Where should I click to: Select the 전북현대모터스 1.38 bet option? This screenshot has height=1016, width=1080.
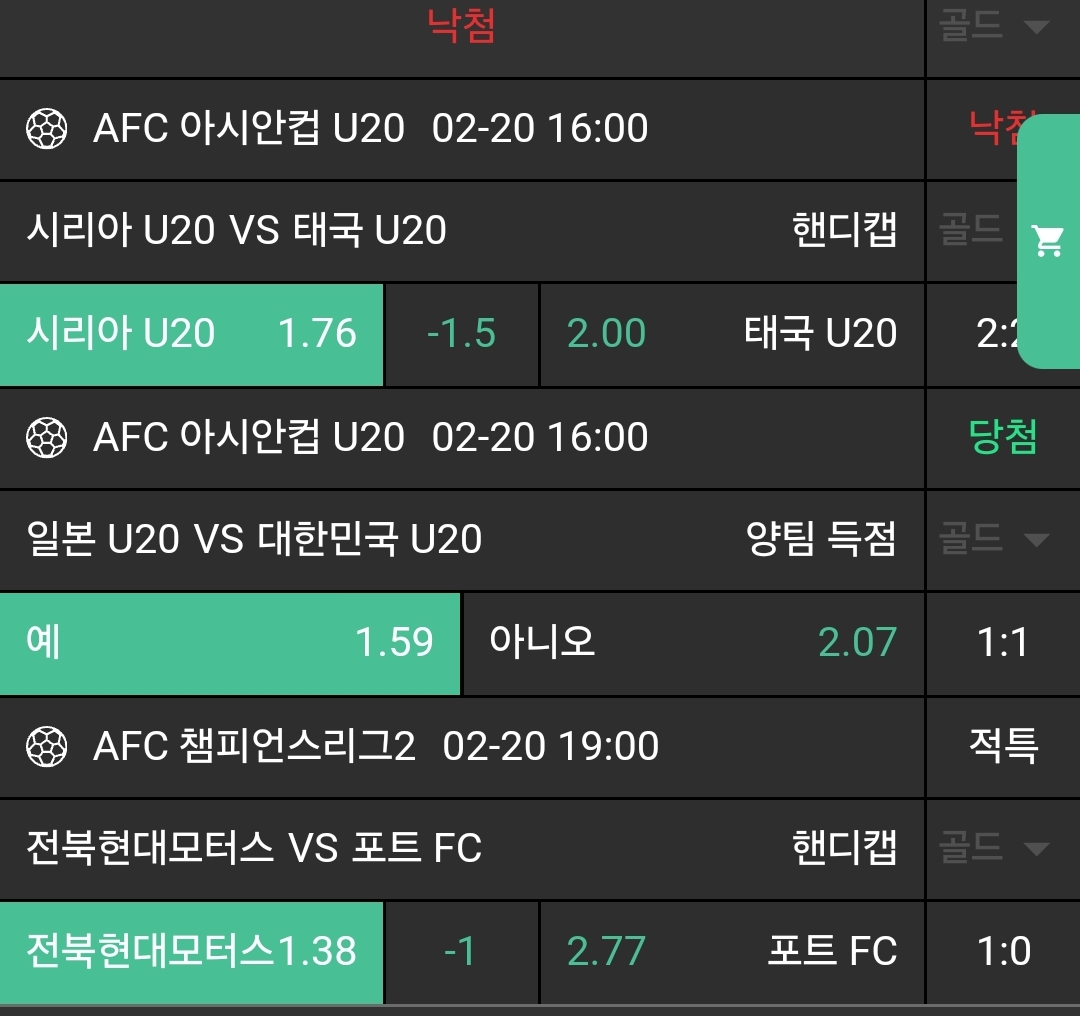(191, 952)
